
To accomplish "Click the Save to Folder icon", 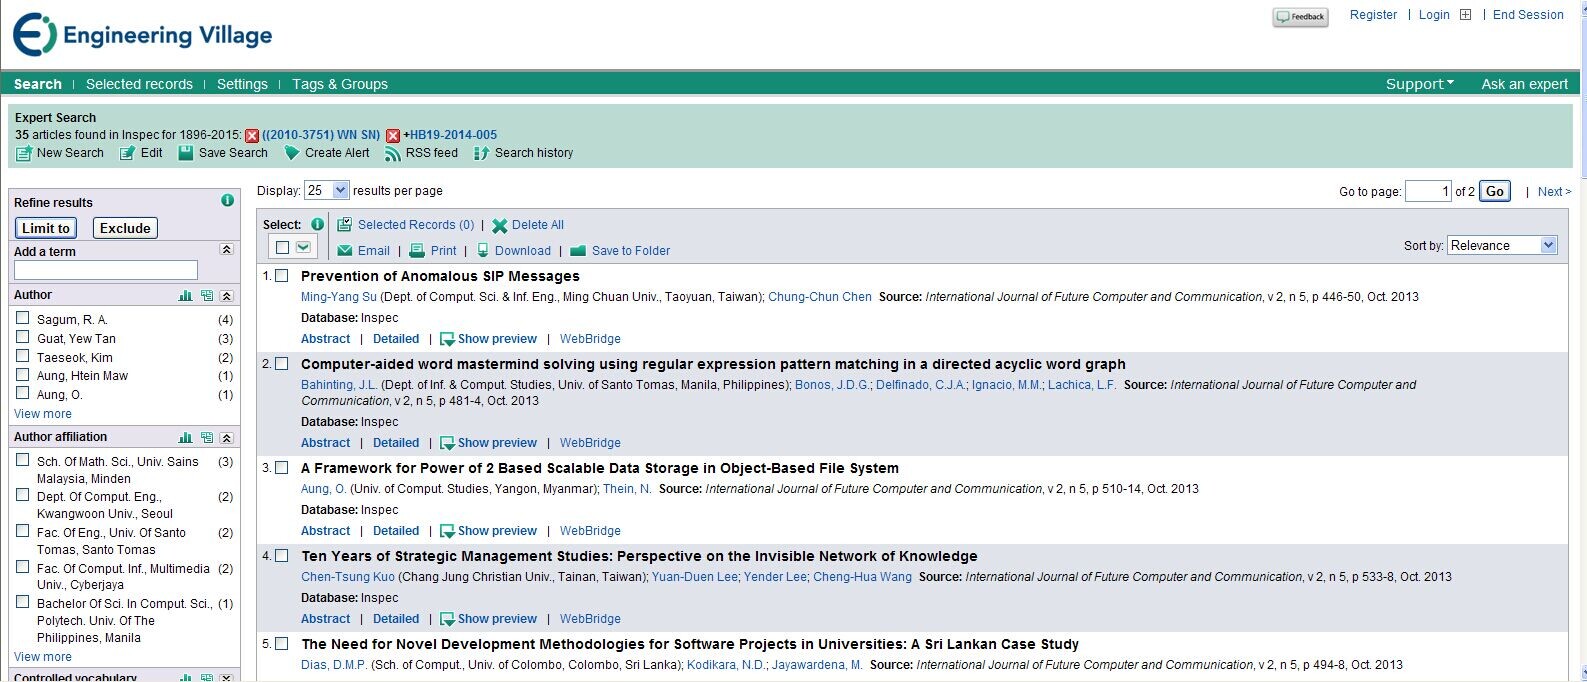I will [578, 251].
